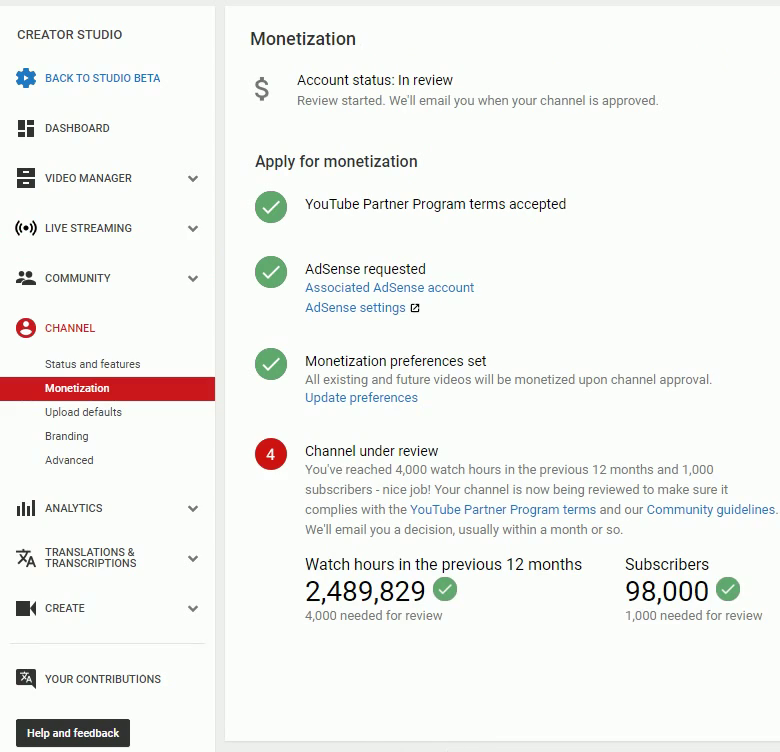Go to Dashboard
This screenshot has width=780, height=752.
point(77,128)
